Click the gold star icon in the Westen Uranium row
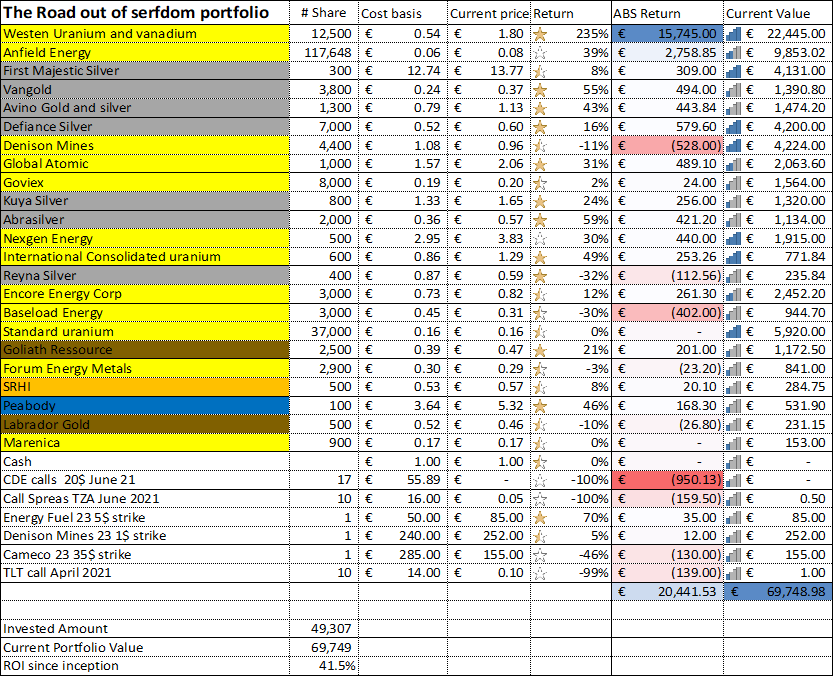The width and height of the screenshot is (834, 677). point(540,35)
